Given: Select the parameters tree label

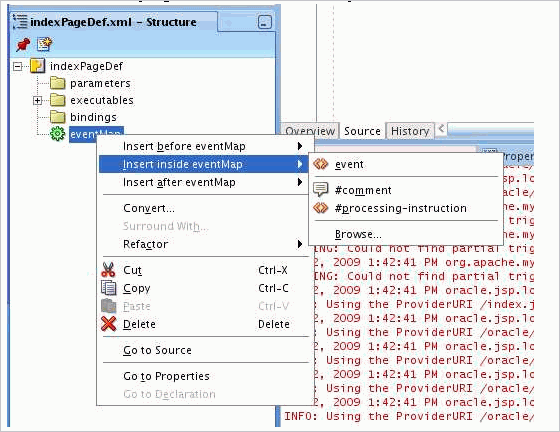Looking at the screenshot, I should point(100,84).
